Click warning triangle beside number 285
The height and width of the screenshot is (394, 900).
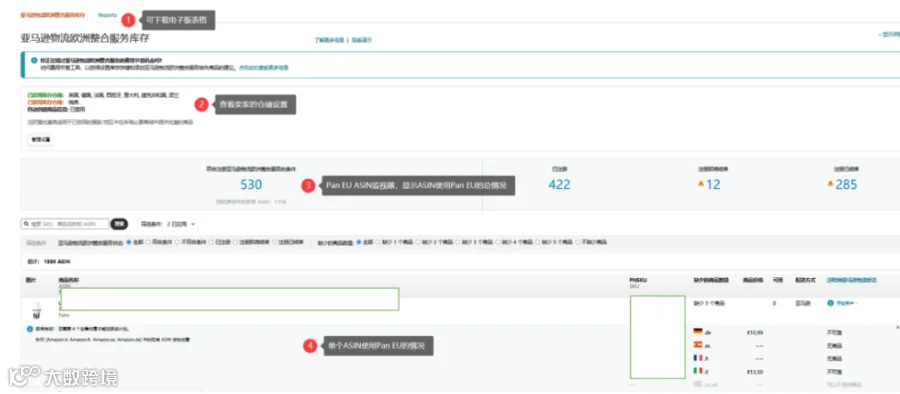(x=830, y=184)
